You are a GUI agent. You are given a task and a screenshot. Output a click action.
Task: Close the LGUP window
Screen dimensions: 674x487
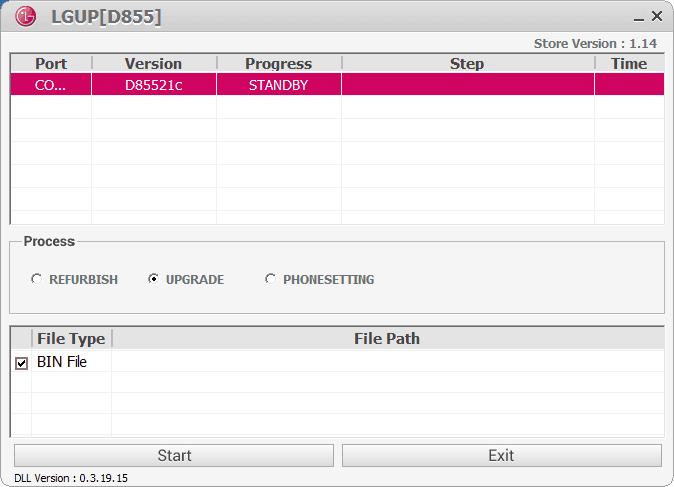click(657, 16)
